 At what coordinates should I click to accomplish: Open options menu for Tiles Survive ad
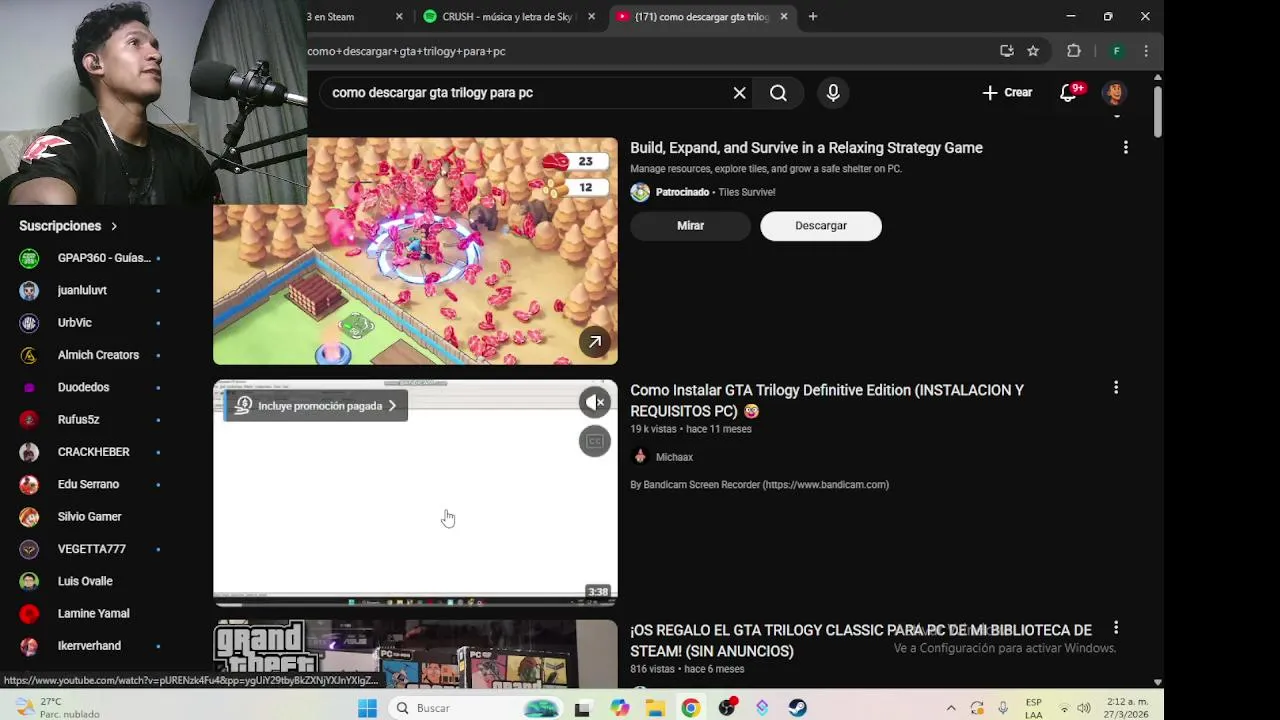click(1125, 148)
